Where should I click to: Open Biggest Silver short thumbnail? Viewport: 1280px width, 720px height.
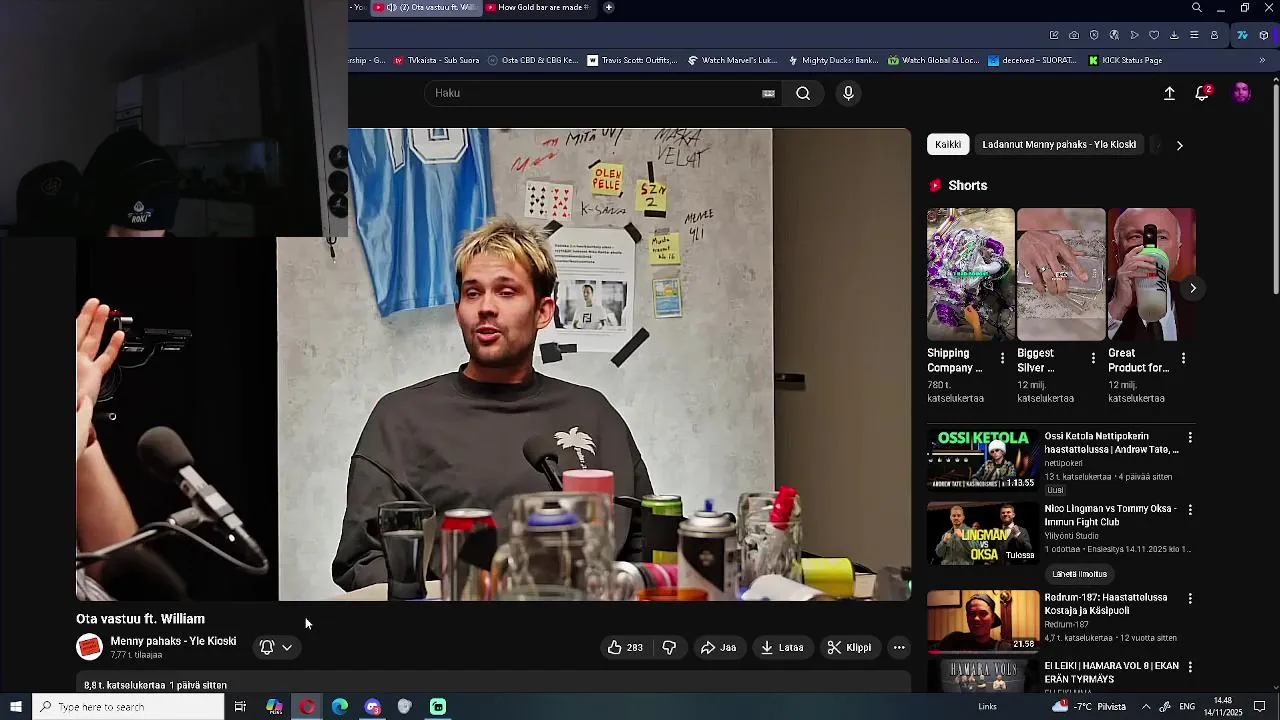1061,275
